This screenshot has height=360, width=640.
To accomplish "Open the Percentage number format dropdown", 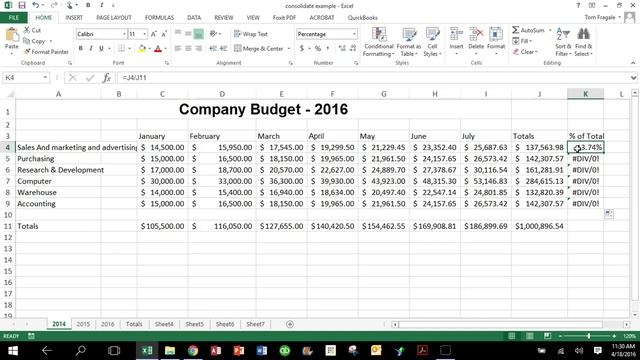I will pyautogui.click(x=354, y=34).
